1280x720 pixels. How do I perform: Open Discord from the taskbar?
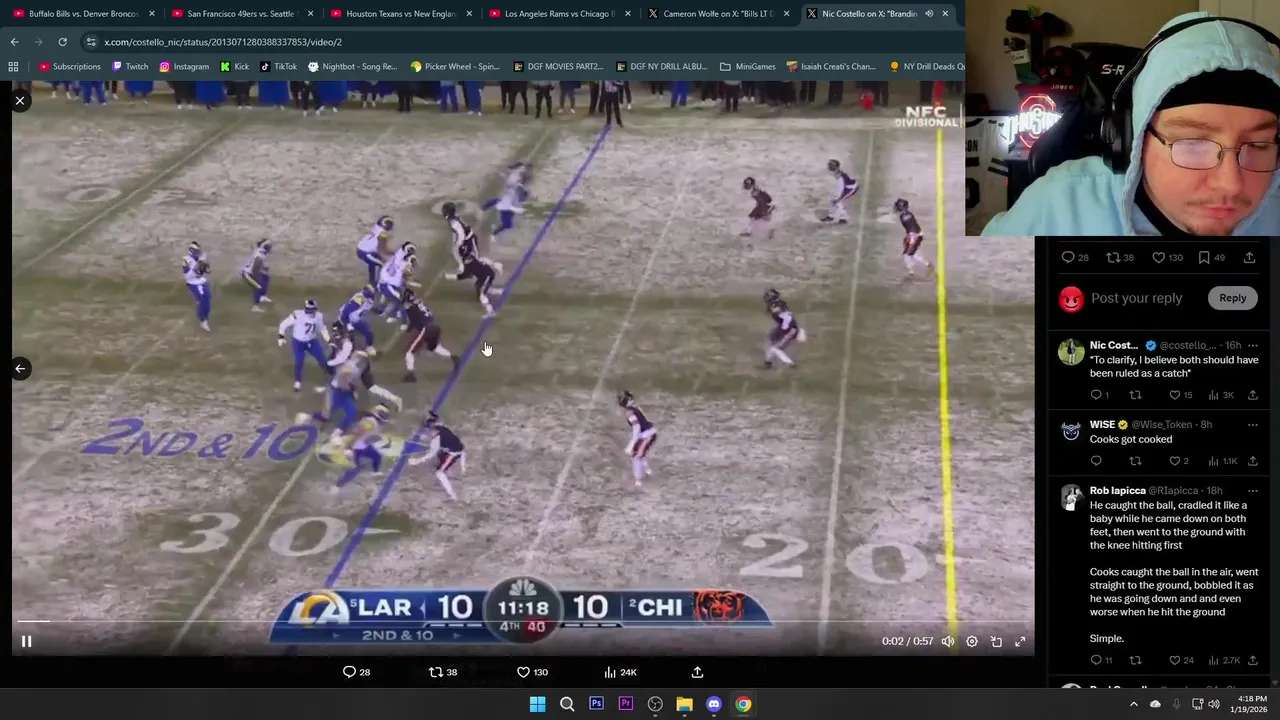[x=714, y=704]
